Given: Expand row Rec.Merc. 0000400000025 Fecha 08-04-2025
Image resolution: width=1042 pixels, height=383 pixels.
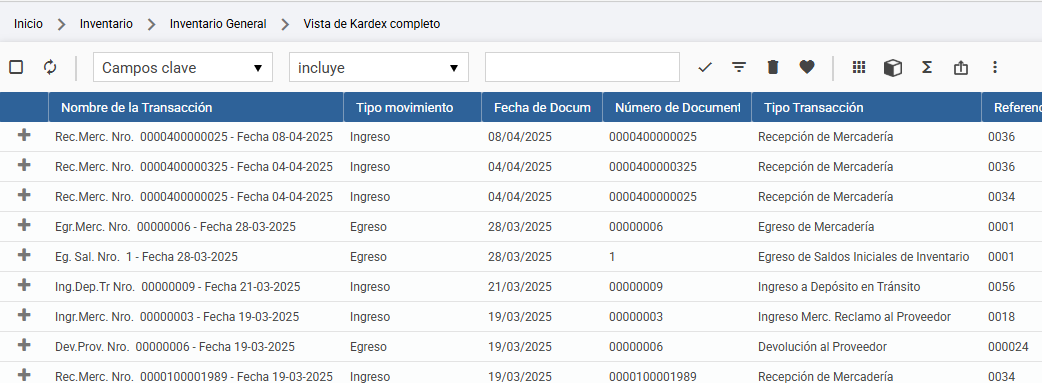Looking at the screenshot, I should [x=24, y=135].
